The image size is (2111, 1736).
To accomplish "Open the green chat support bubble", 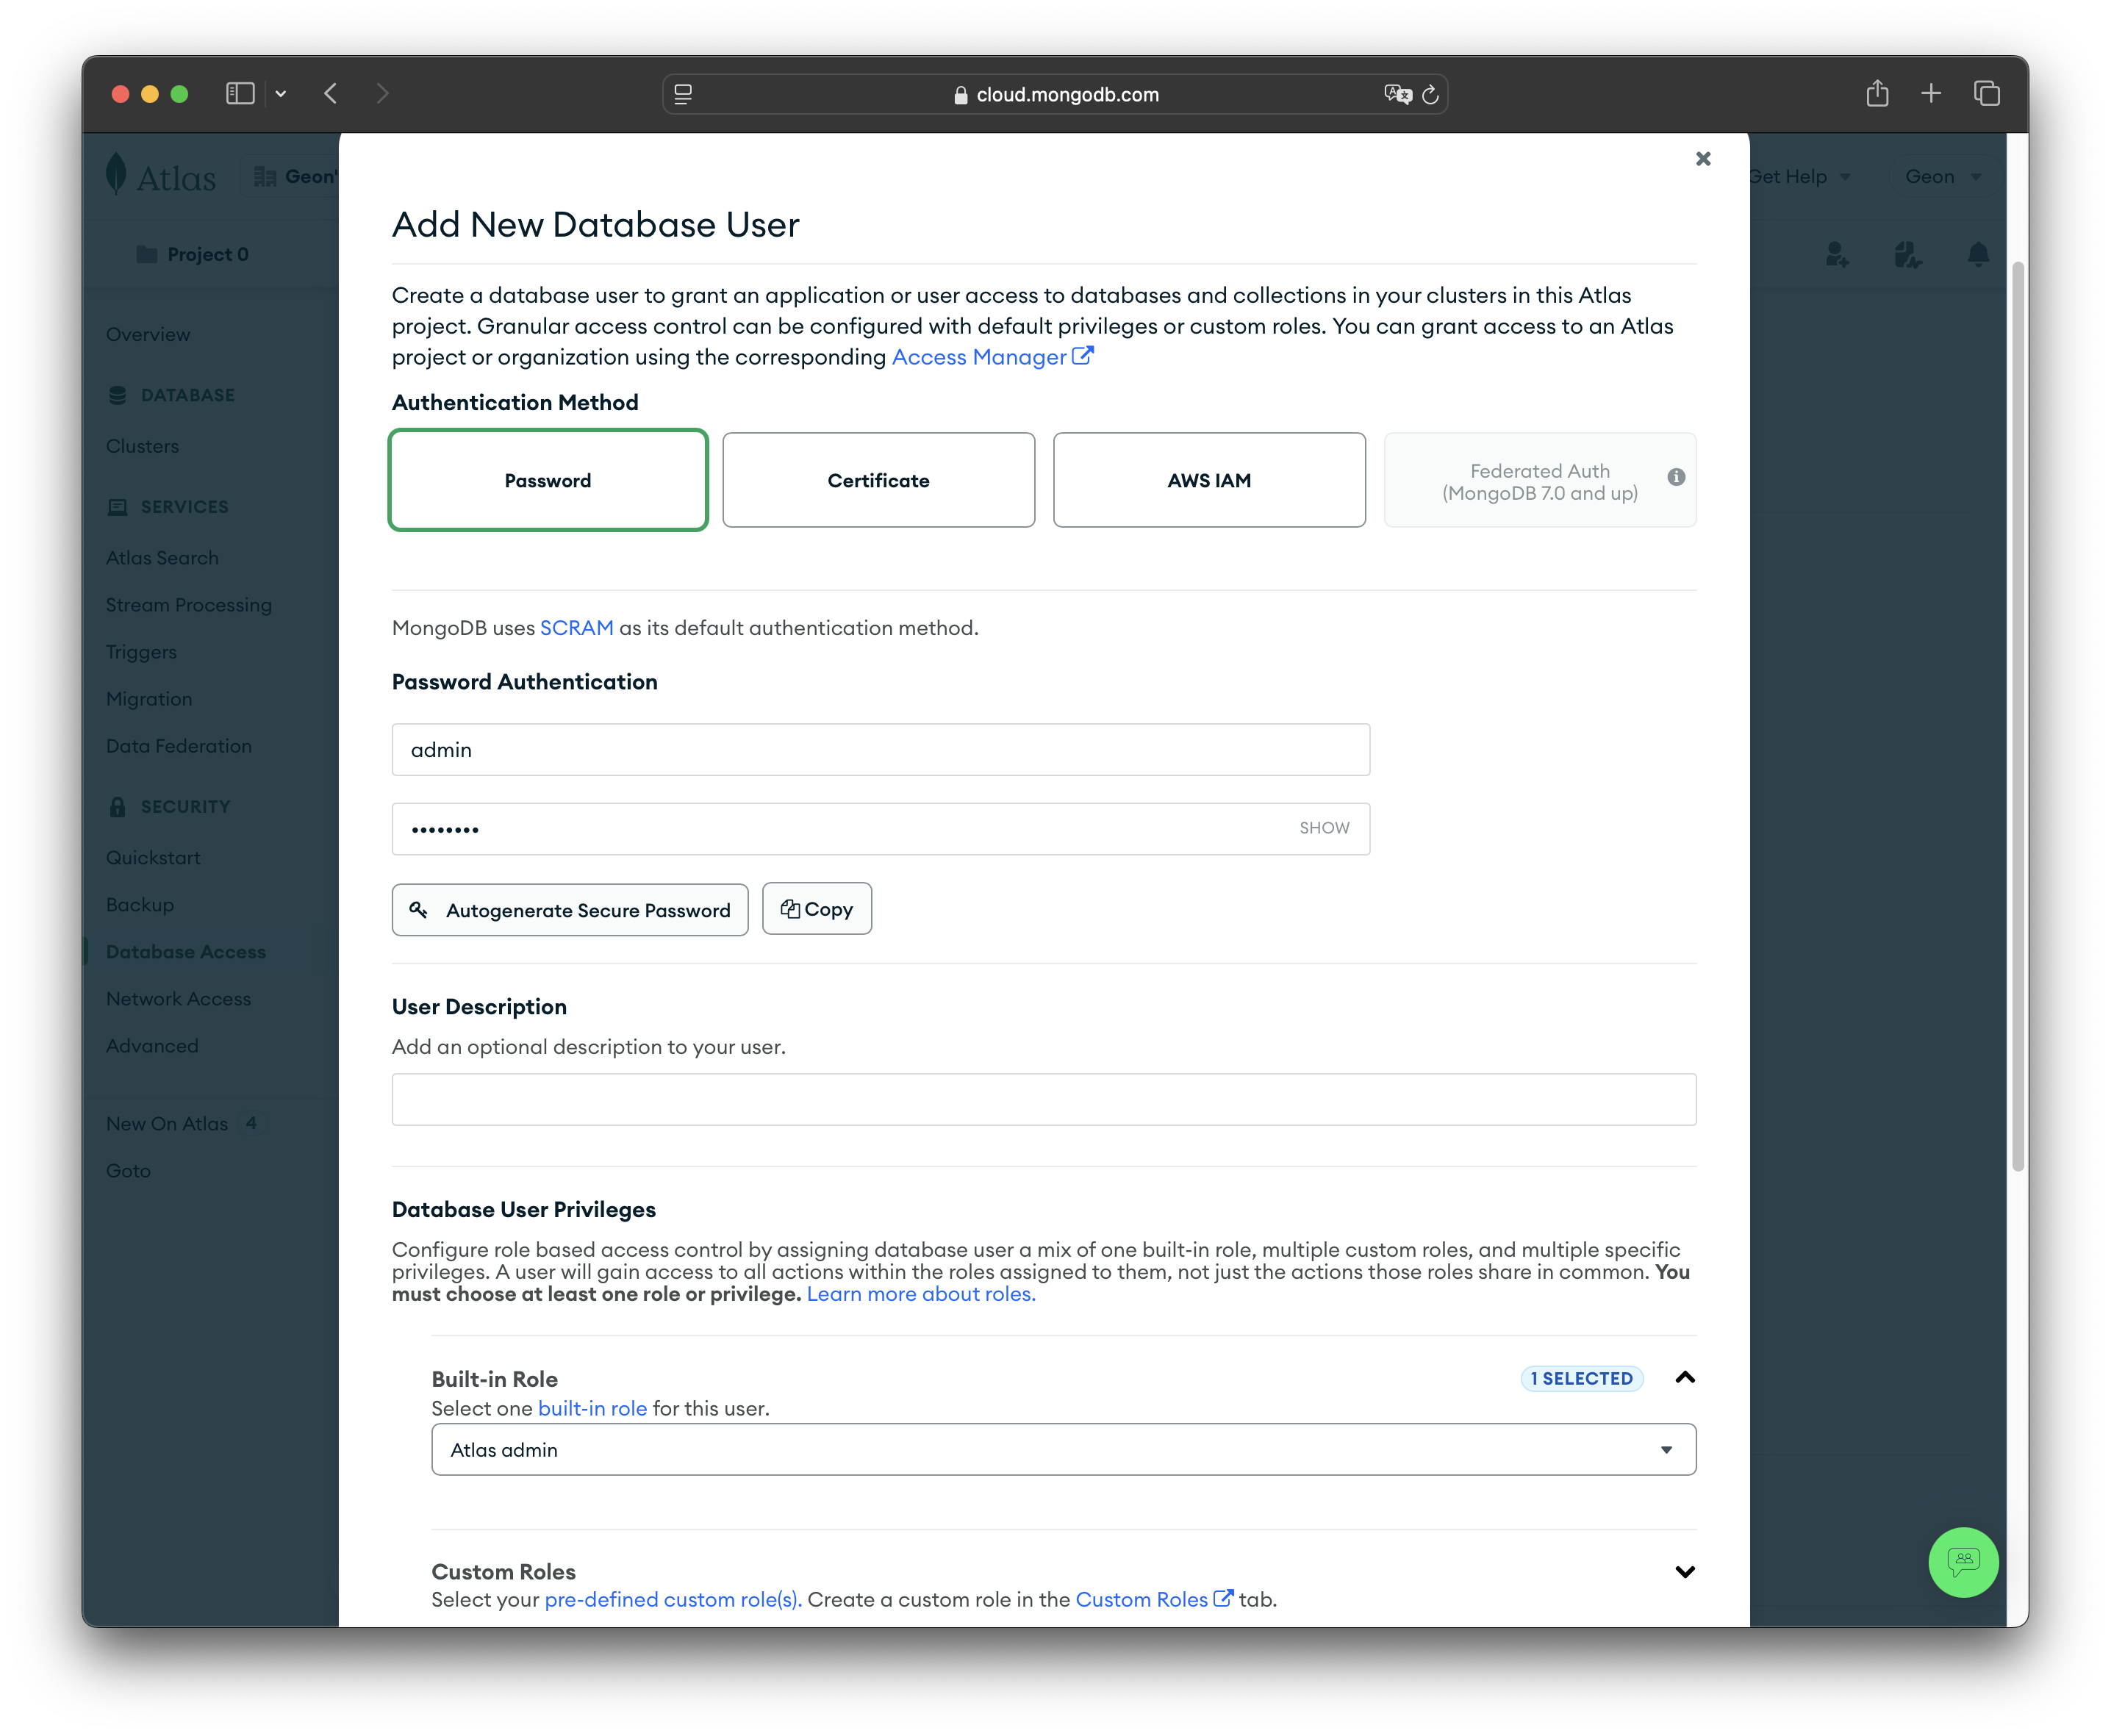I will click(1962, 1562).
